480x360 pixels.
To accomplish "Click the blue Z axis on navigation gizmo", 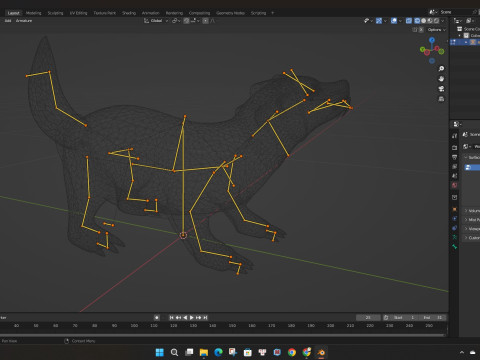I will 432,40.
